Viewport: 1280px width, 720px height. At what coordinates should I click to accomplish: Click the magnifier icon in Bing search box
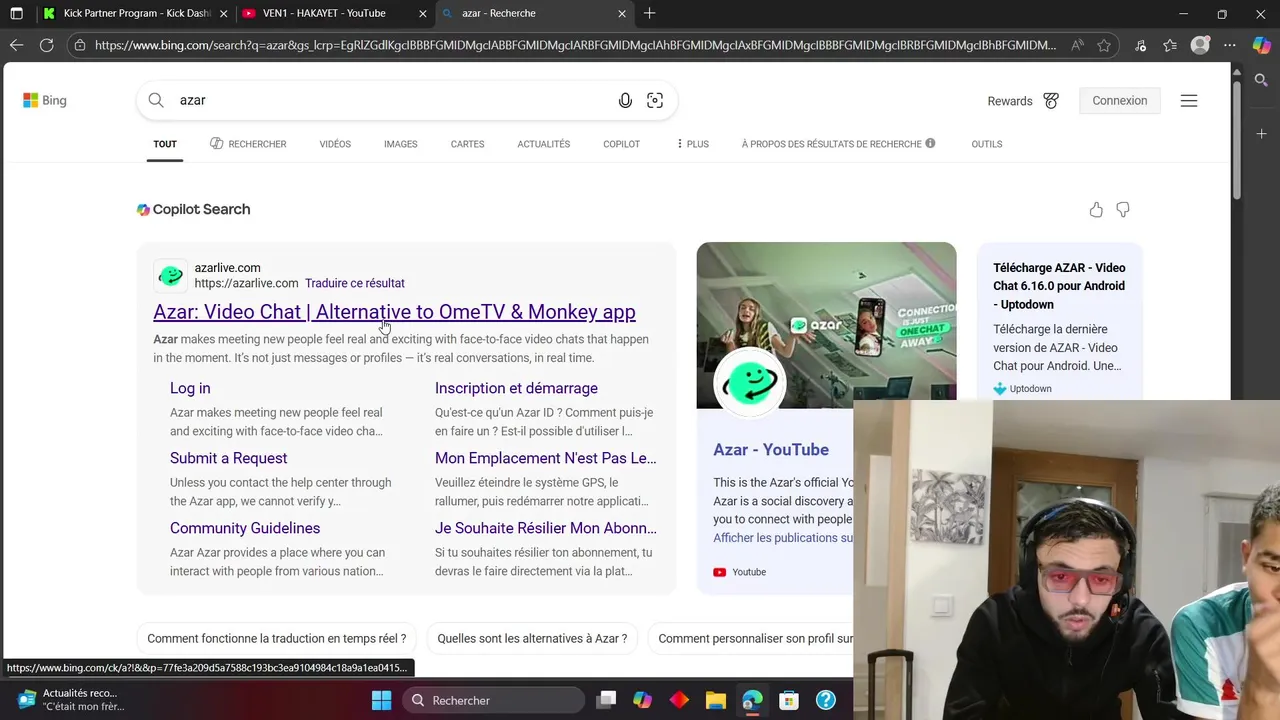point(156,100)
